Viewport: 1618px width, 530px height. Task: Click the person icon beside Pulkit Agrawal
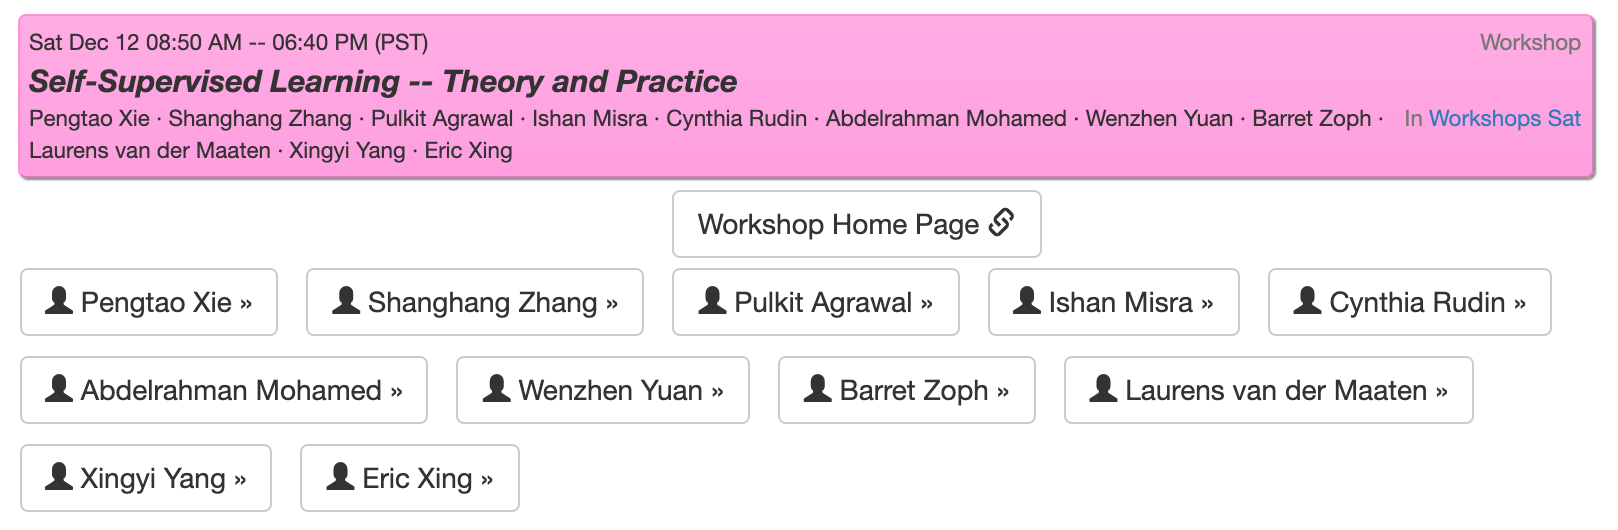pos(712,301)
